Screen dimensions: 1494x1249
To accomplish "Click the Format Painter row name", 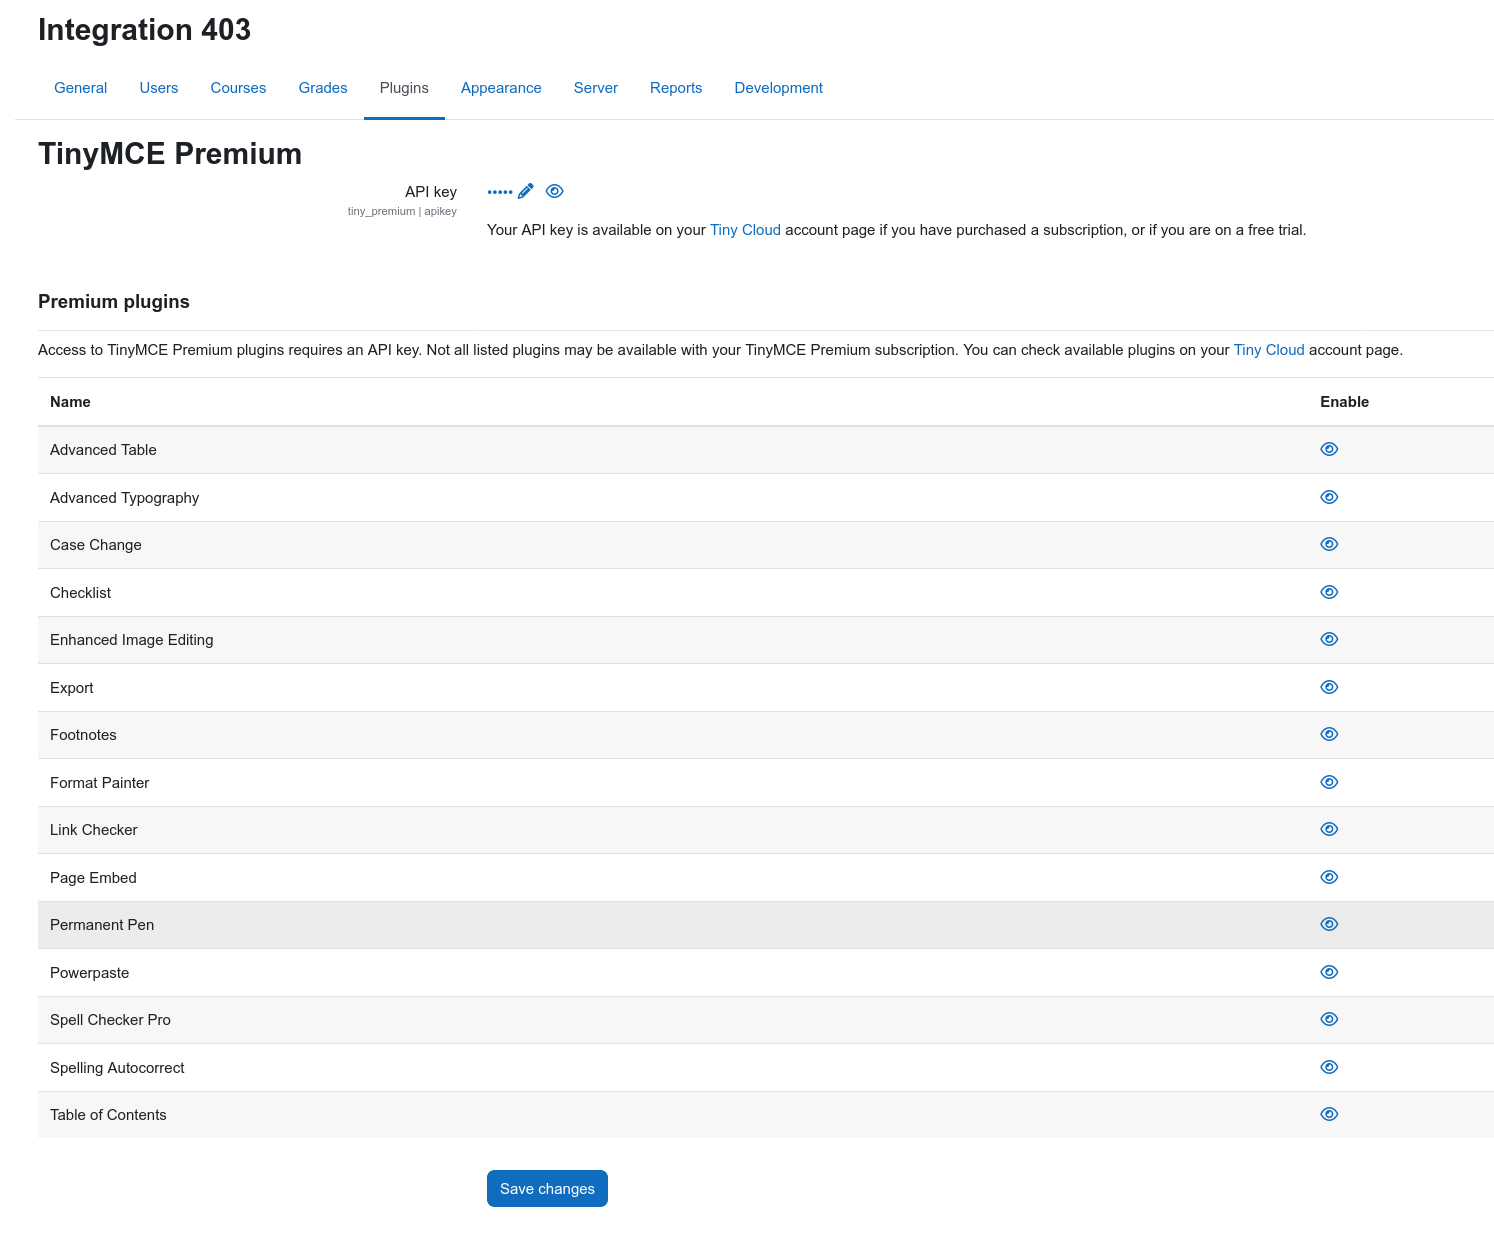I will (x=99, y=783).
